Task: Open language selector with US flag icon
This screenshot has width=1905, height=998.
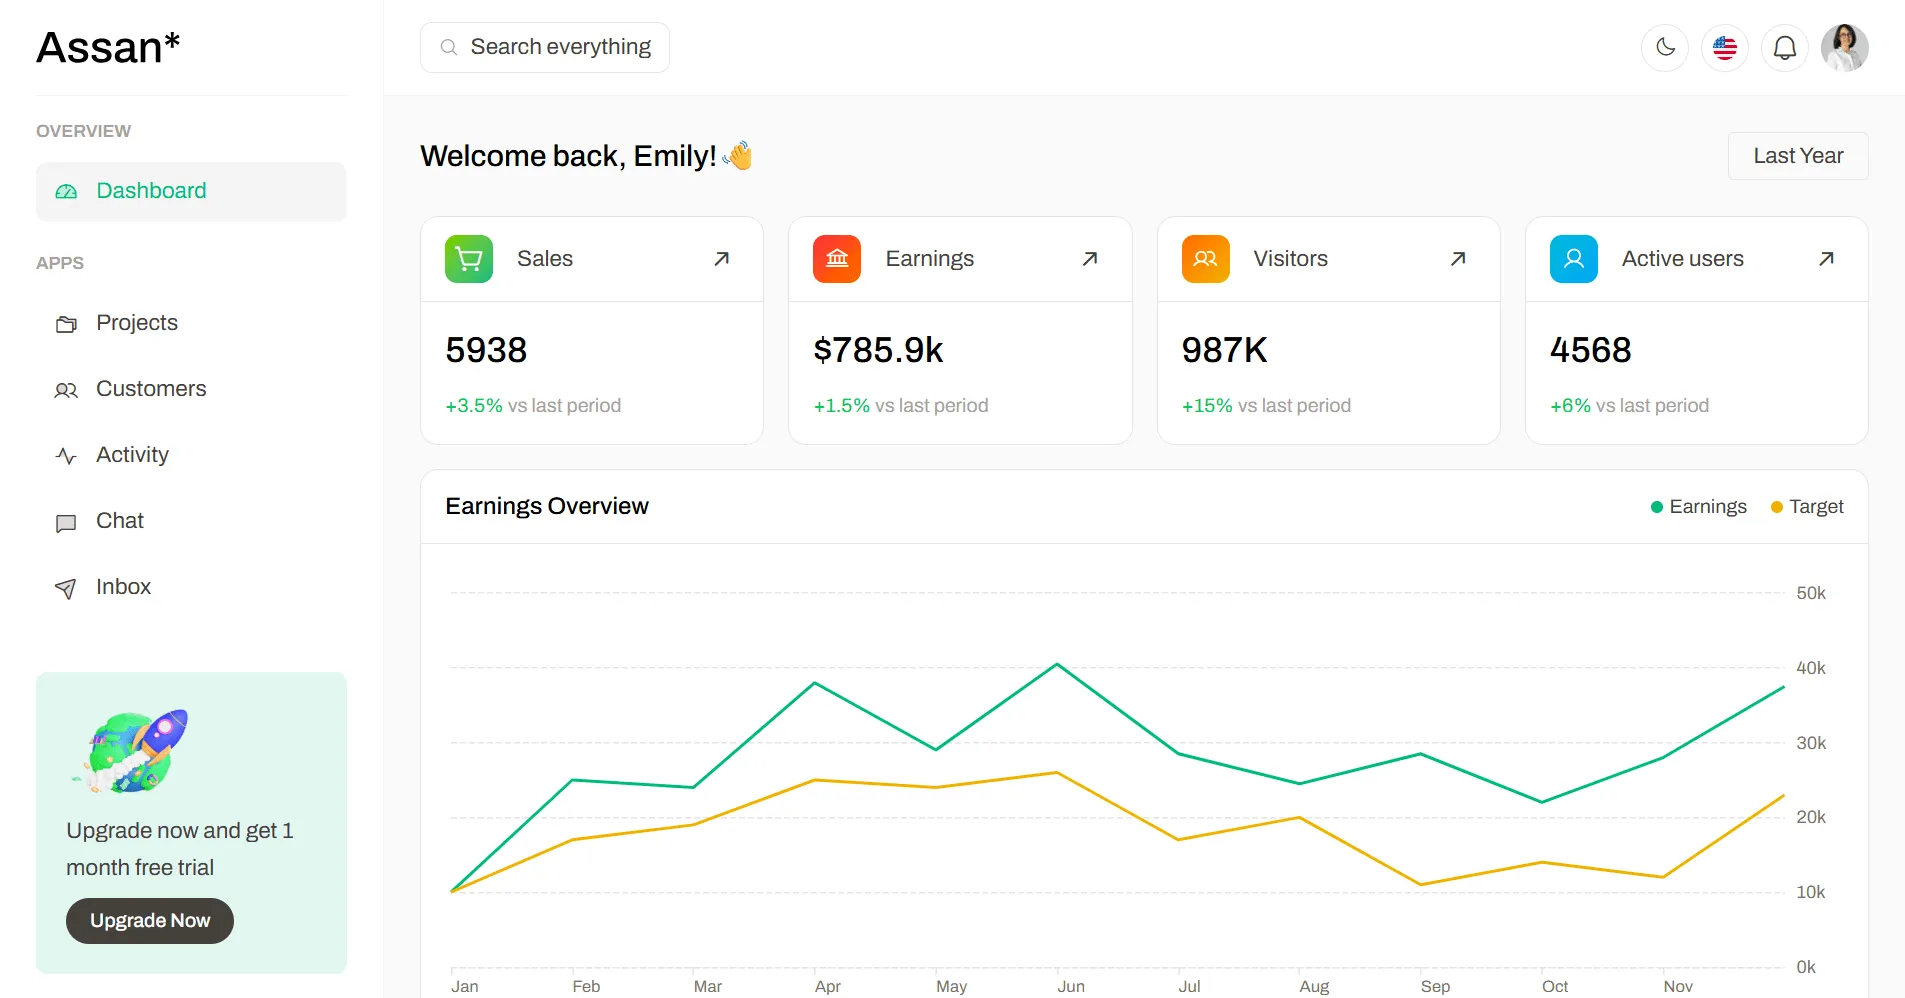Action: (x=1725, y=47)
